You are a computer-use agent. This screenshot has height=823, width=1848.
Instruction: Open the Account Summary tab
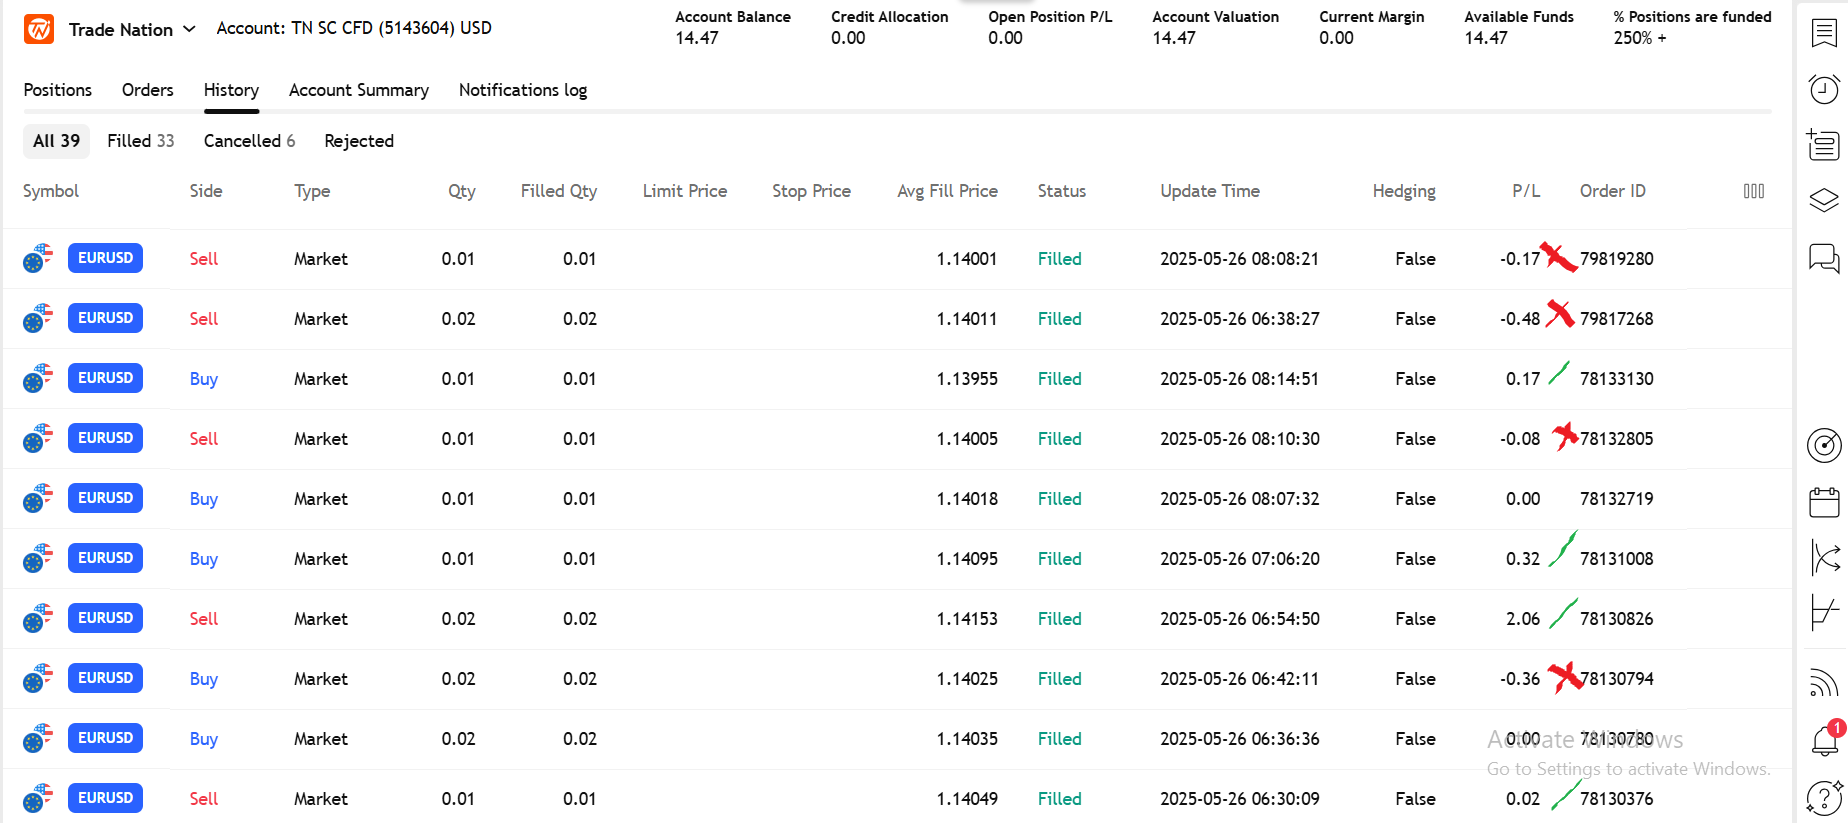(x=358, y=90)
